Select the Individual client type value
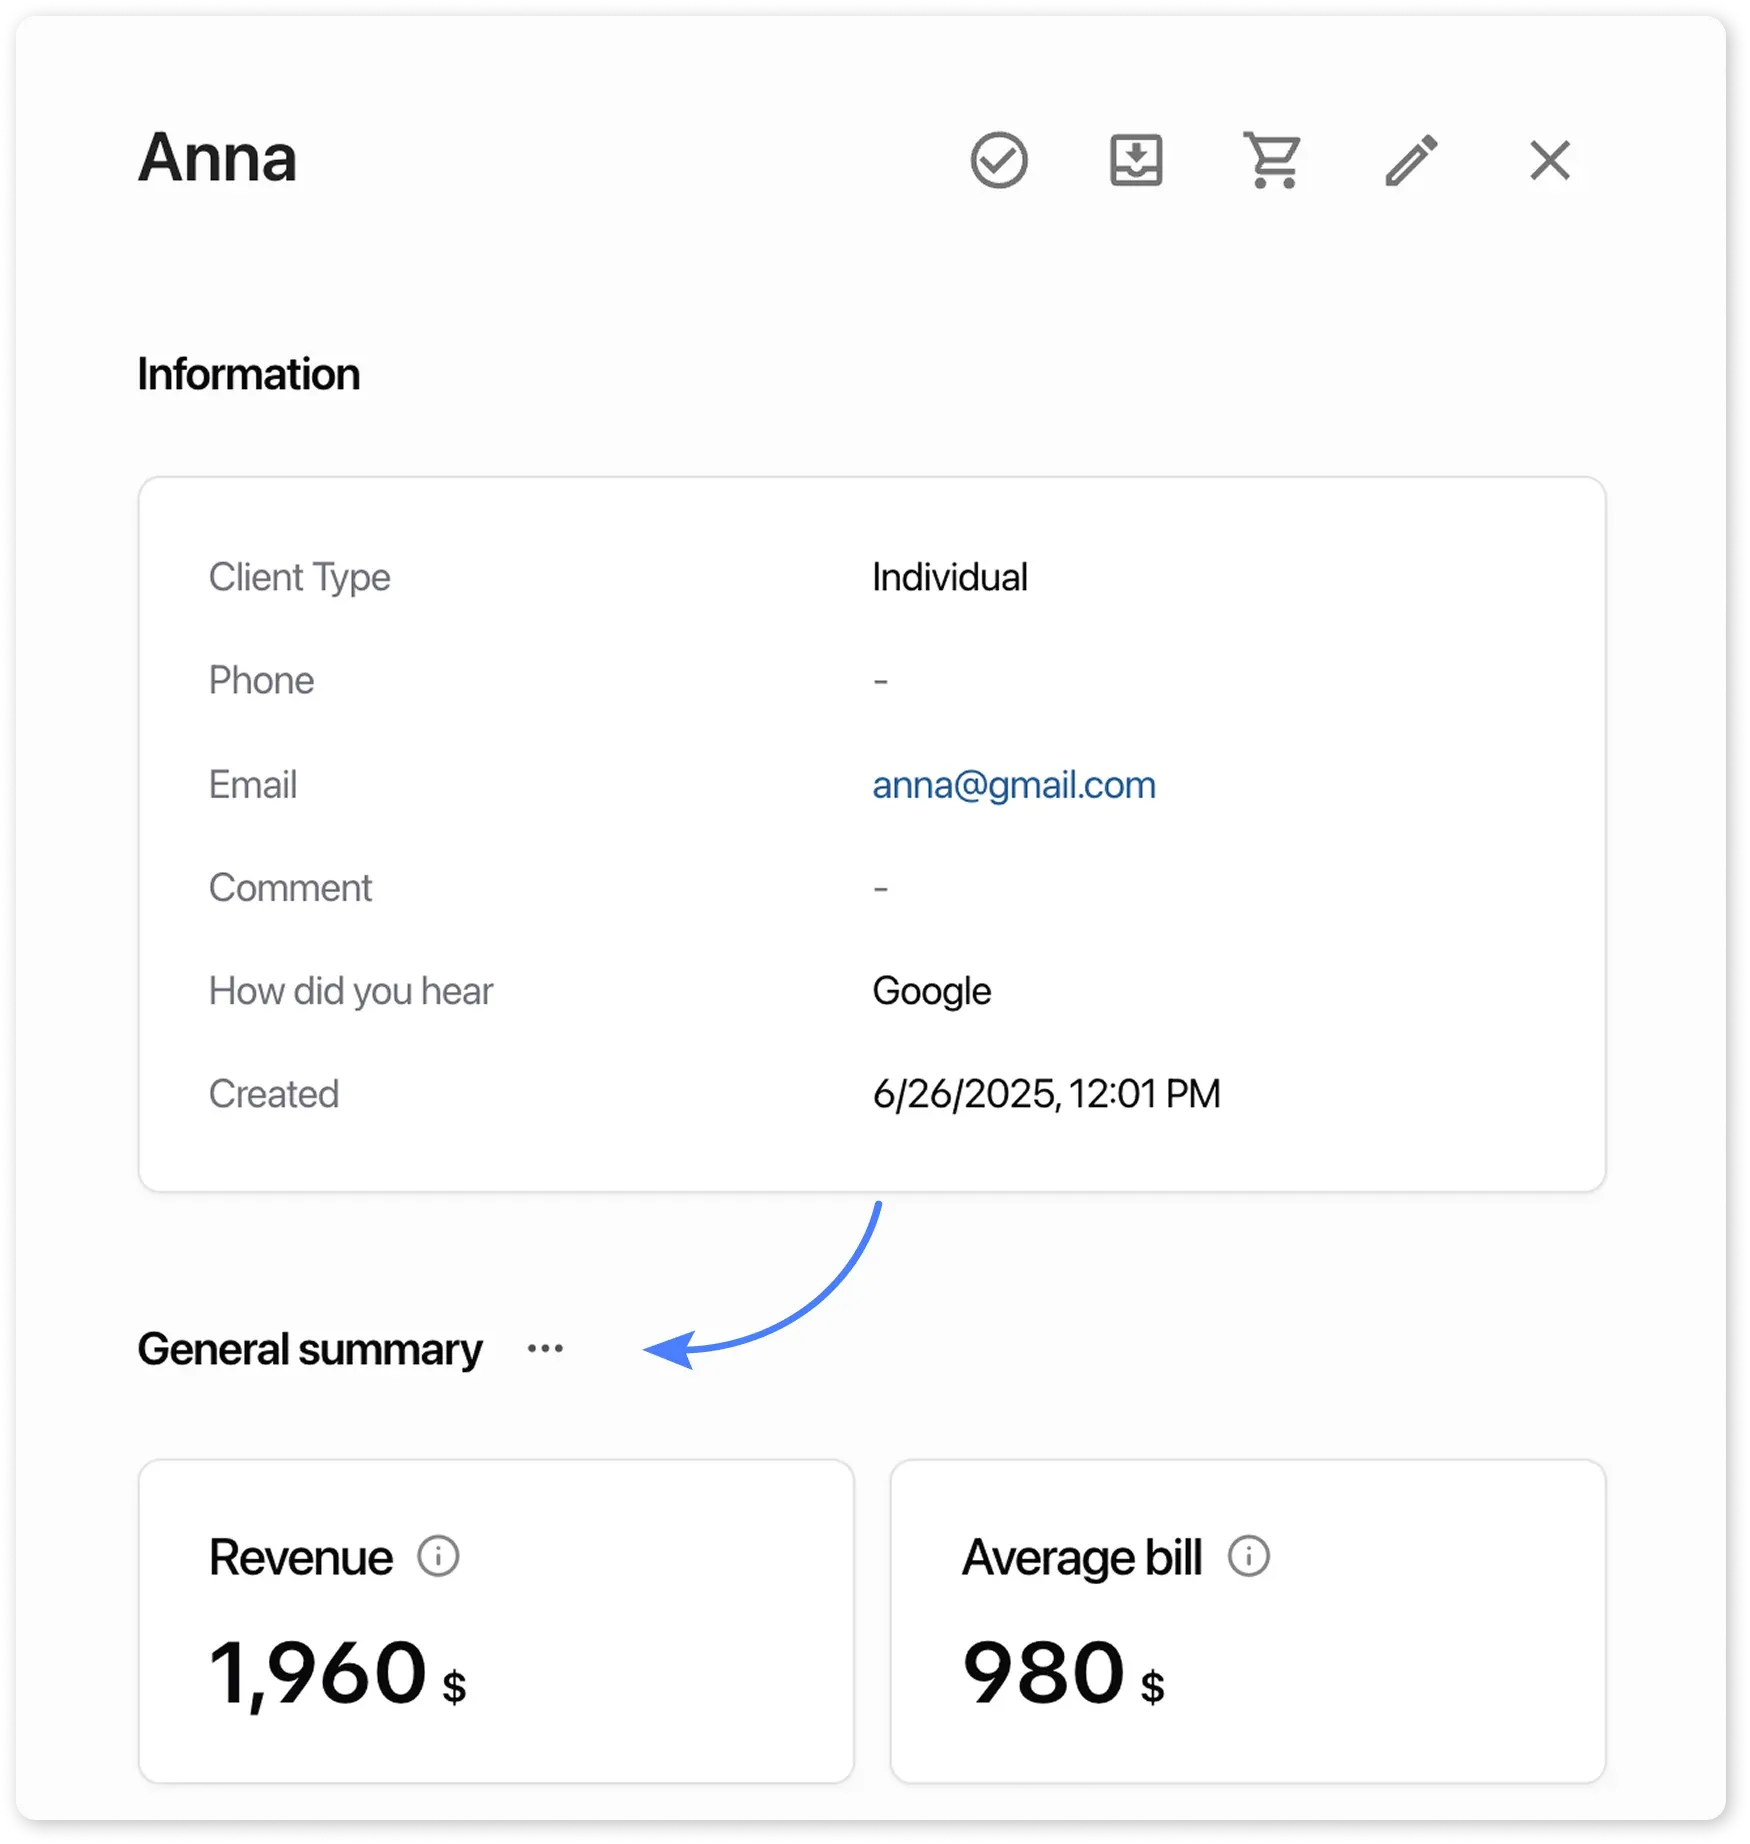The width and height of the screenshot is (1750, 1844). coord(949,577)
